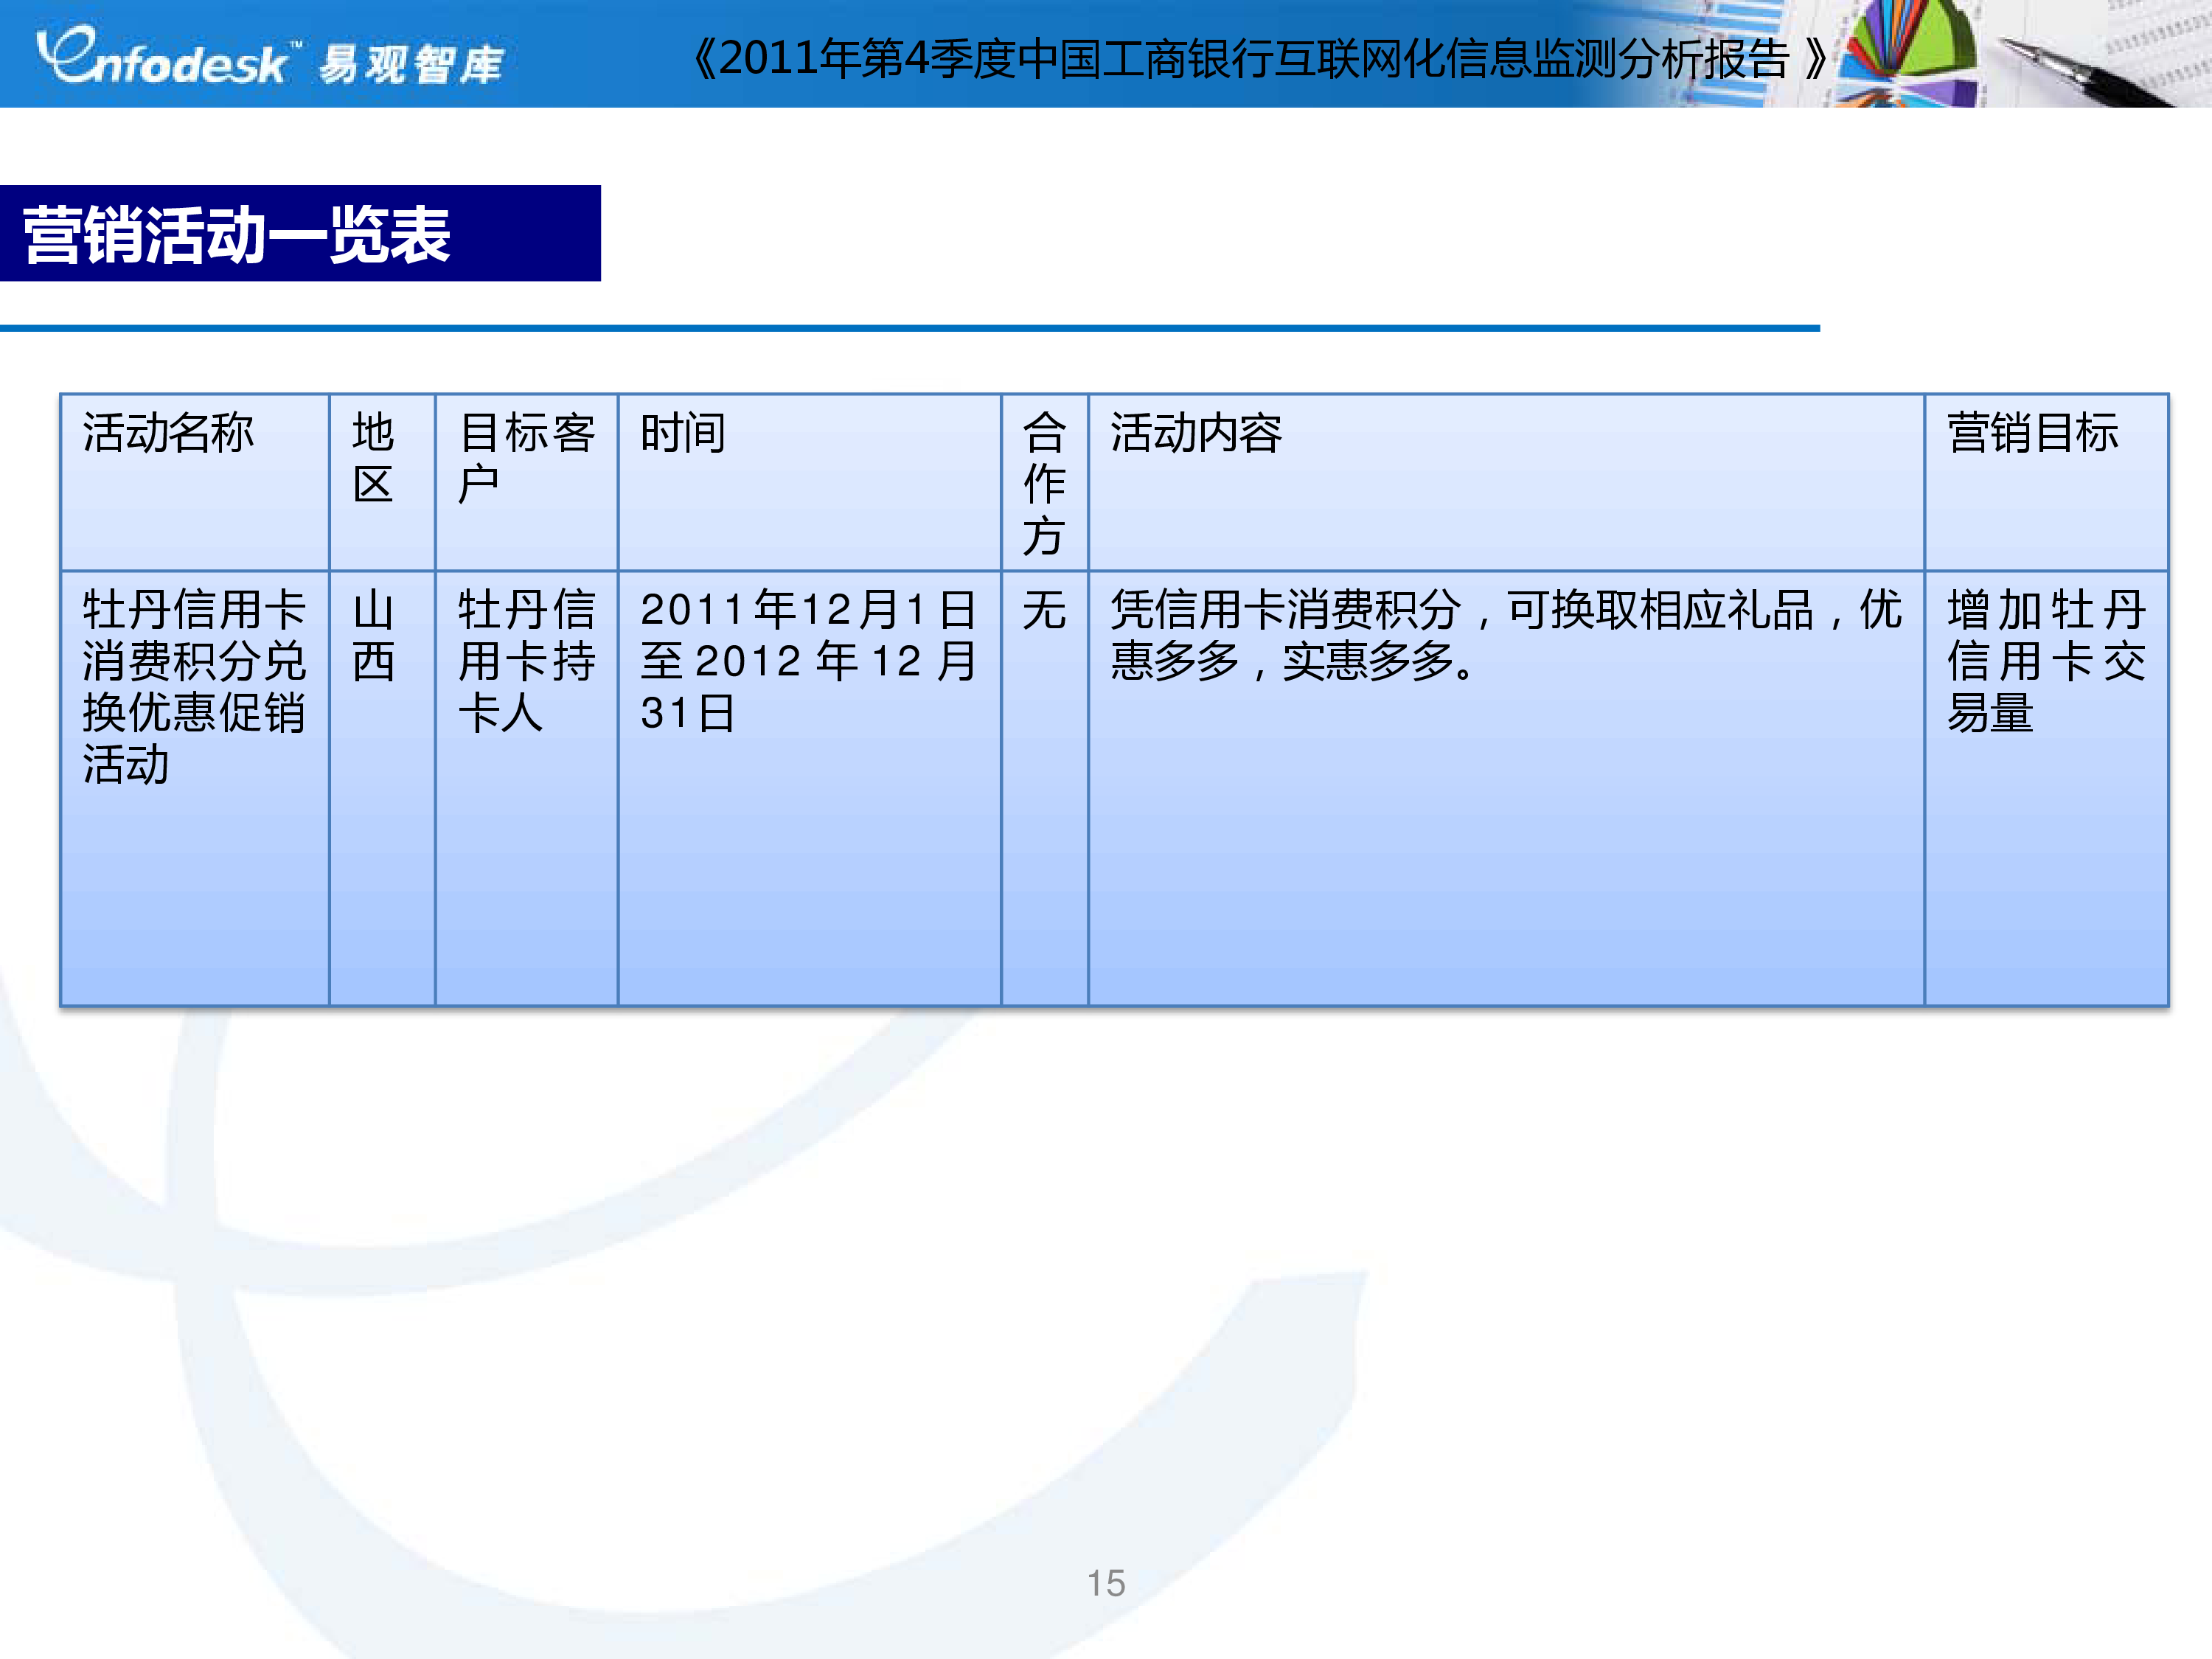The height and width of the screenshot is (1659, 2212).
Task: Click the 活动名称 column header
Action: (x=165, y=430)
